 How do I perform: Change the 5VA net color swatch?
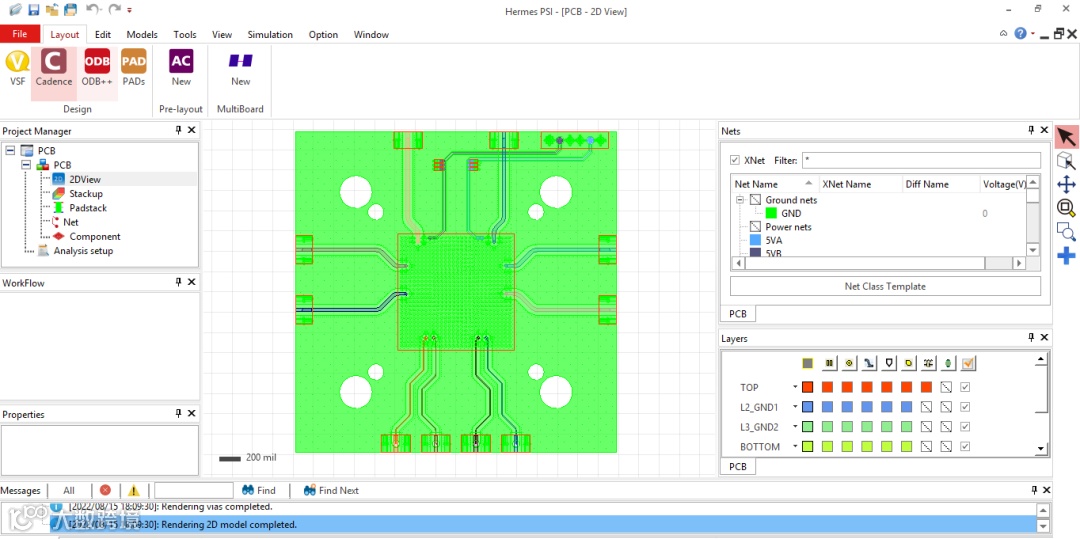(x=755, y=240)
